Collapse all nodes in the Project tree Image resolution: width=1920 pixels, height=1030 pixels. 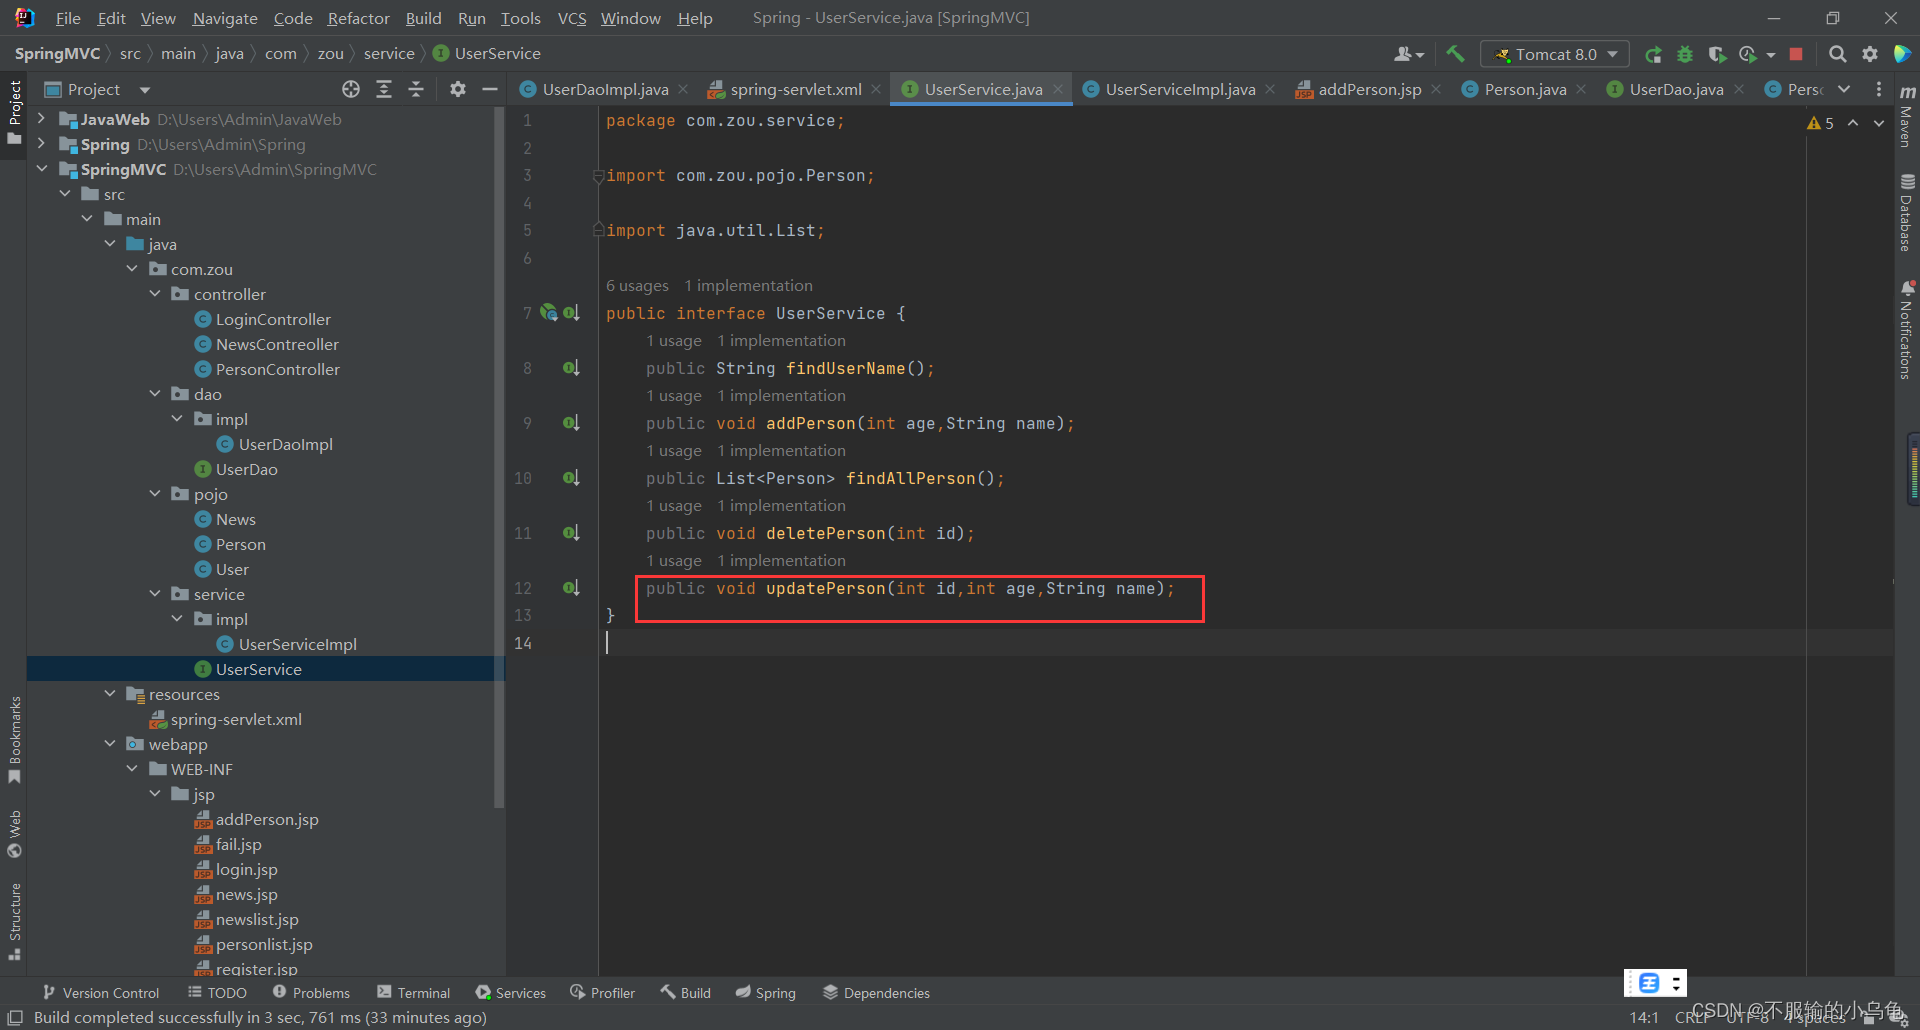[416, 89]
